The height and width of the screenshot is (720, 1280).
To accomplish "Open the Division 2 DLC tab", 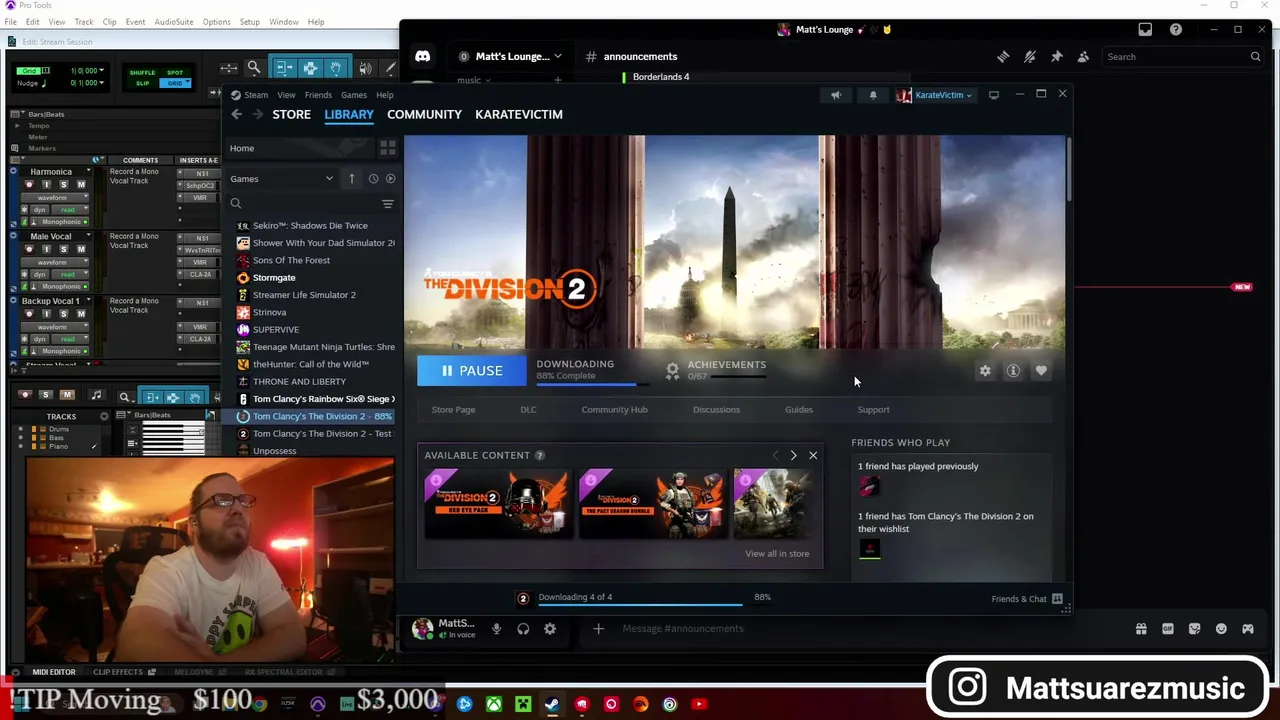I will coord(528,410).
